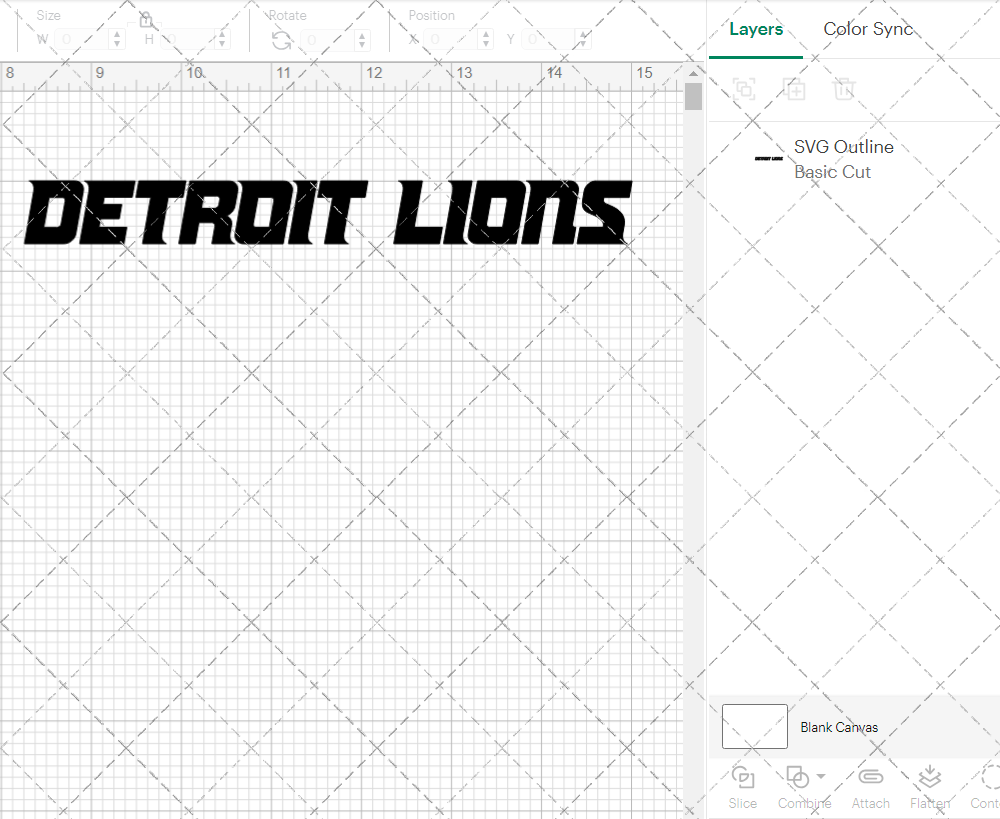
Task: Click the Blank Canvas label
Action: pyautogui.click(x=840, y=727)
